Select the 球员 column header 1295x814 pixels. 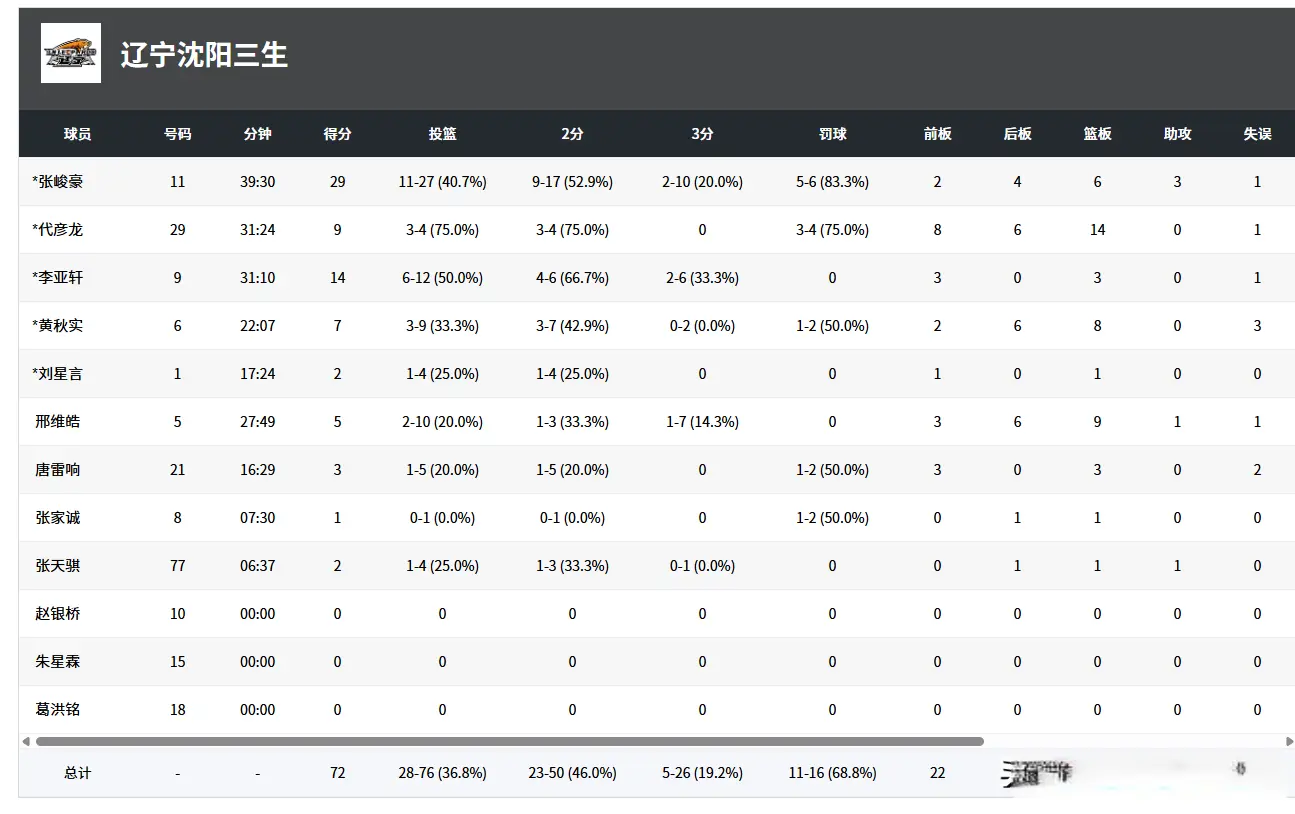(77, 134)
